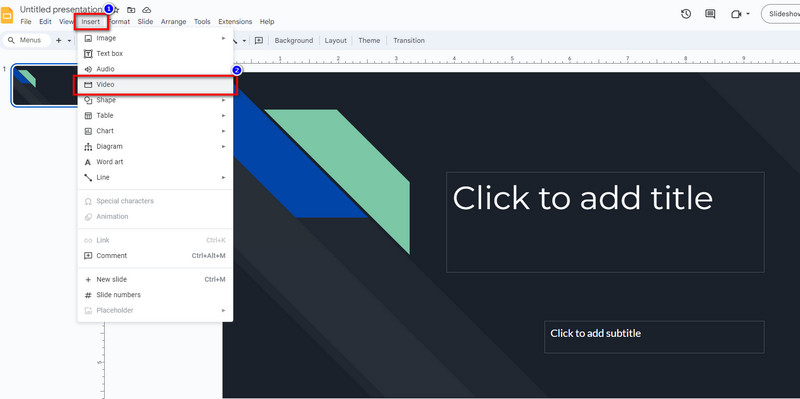
Task: Click the Diagram hierarchy icon
Action: pos(88,146)
